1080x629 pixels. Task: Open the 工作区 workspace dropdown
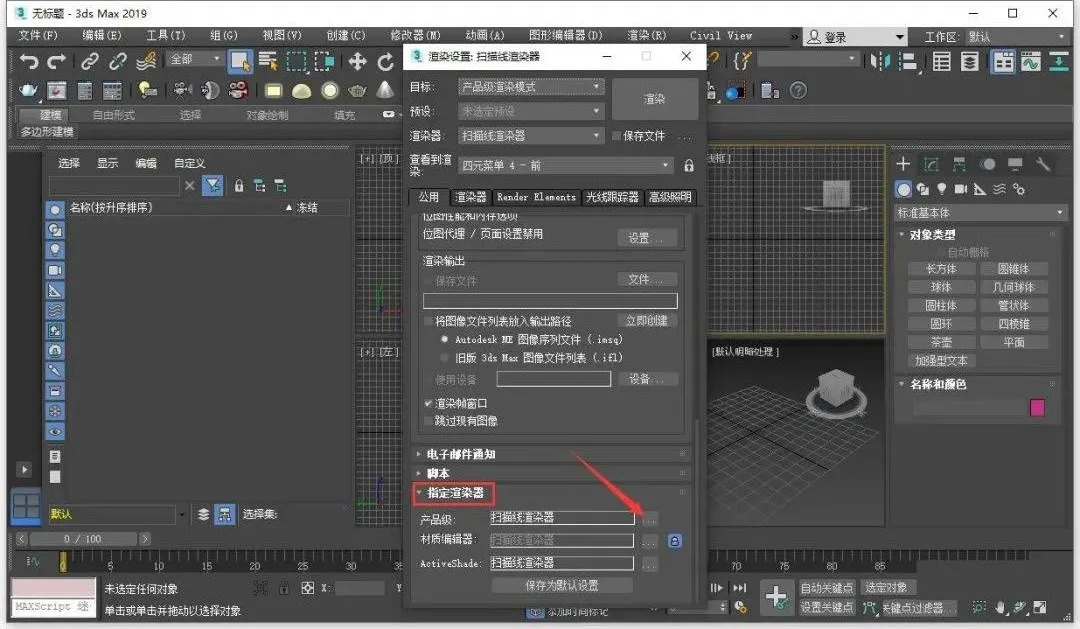click(x=1015, y=37)
